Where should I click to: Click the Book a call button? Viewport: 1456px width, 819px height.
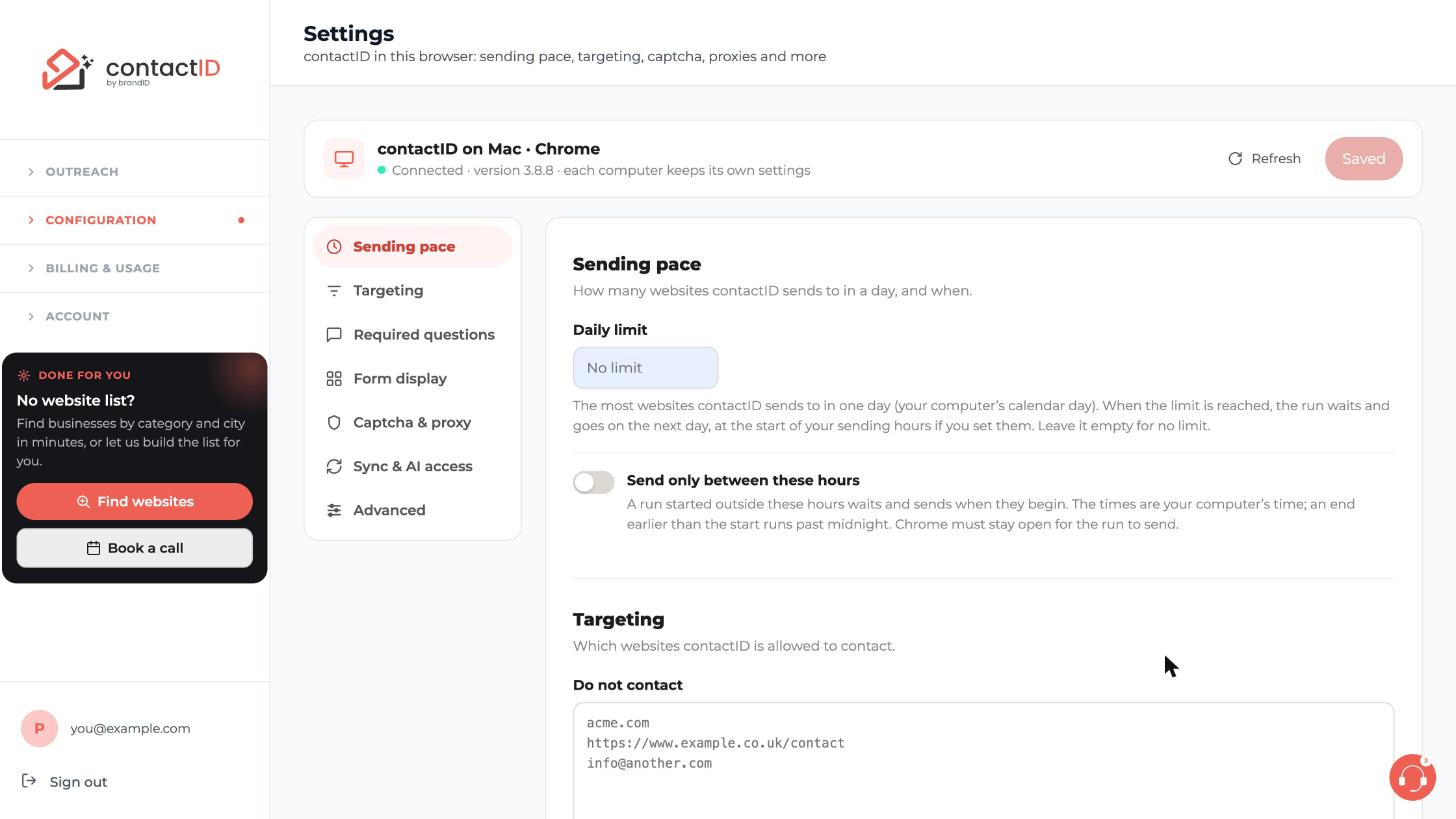pos(134,548)
